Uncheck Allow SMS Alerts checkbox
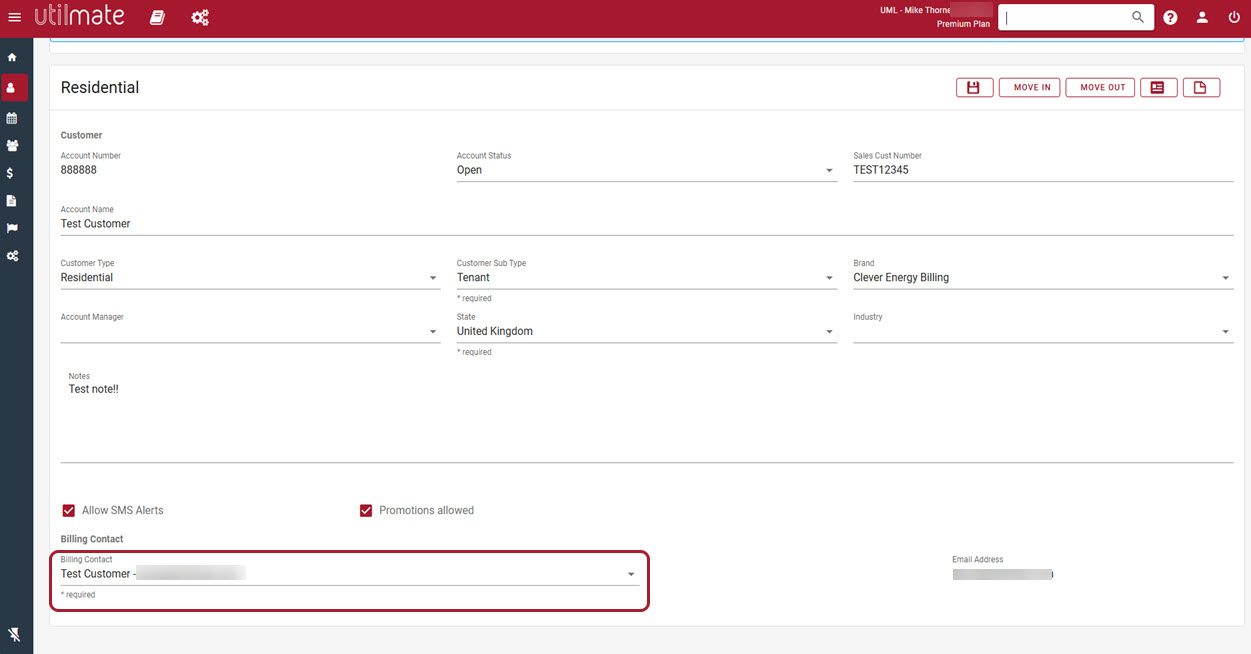Image resolution: width=1251 pixels, height=654 pixels. click(x=69, y=510)
